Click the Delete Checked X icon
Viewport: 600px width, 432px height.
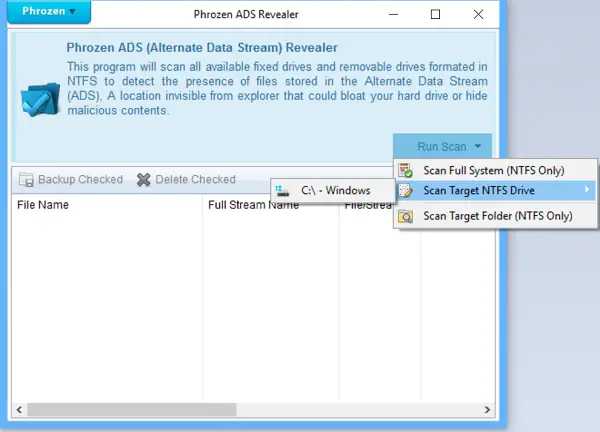[x=143, y=179]
